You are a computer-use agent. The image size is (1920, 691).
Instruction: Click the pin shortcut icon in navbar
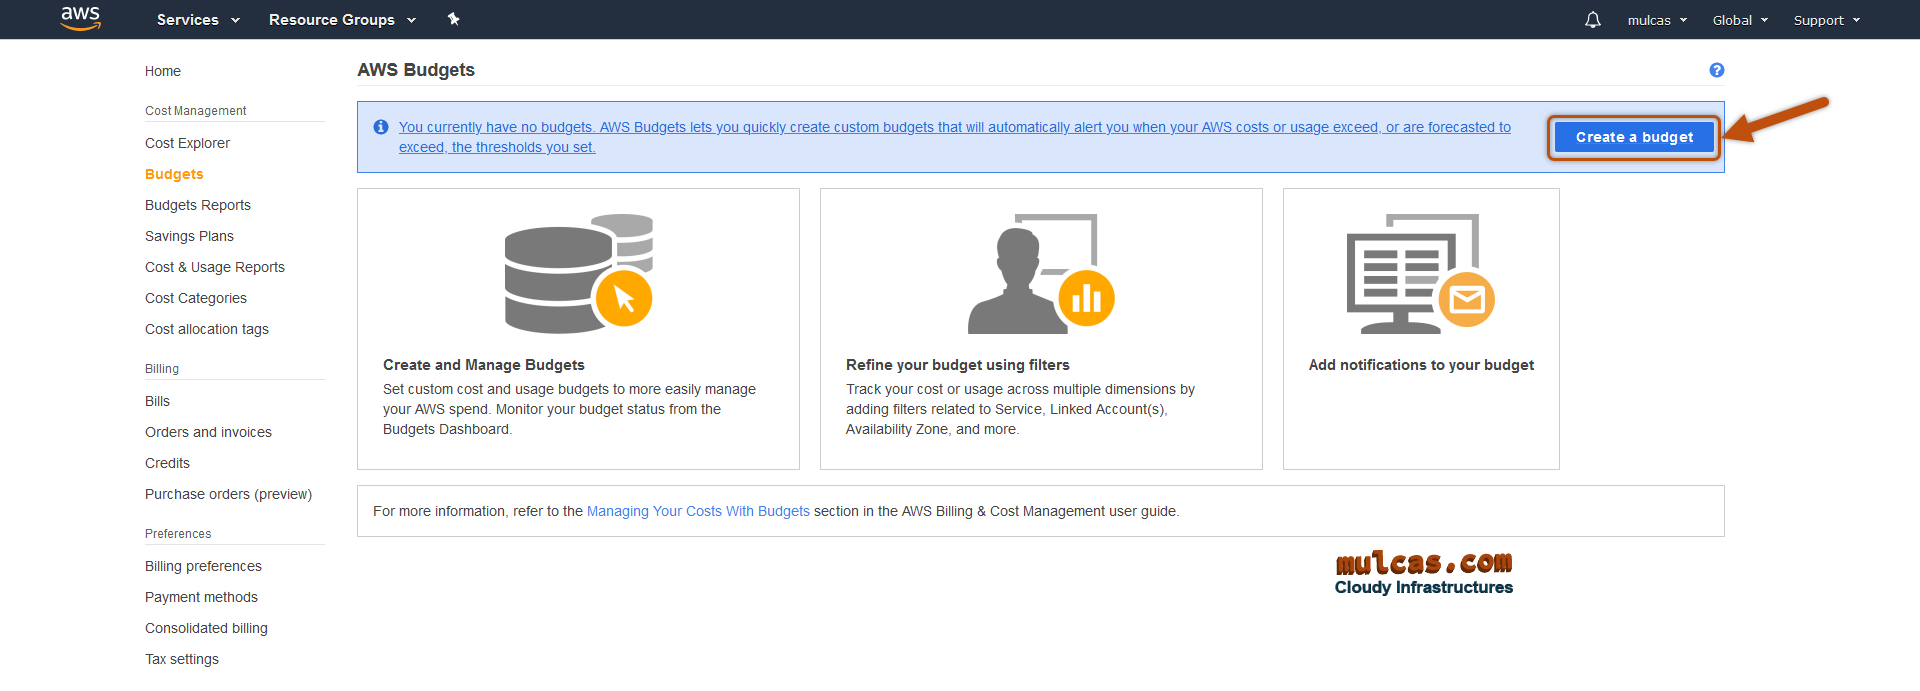coord(453,19)
